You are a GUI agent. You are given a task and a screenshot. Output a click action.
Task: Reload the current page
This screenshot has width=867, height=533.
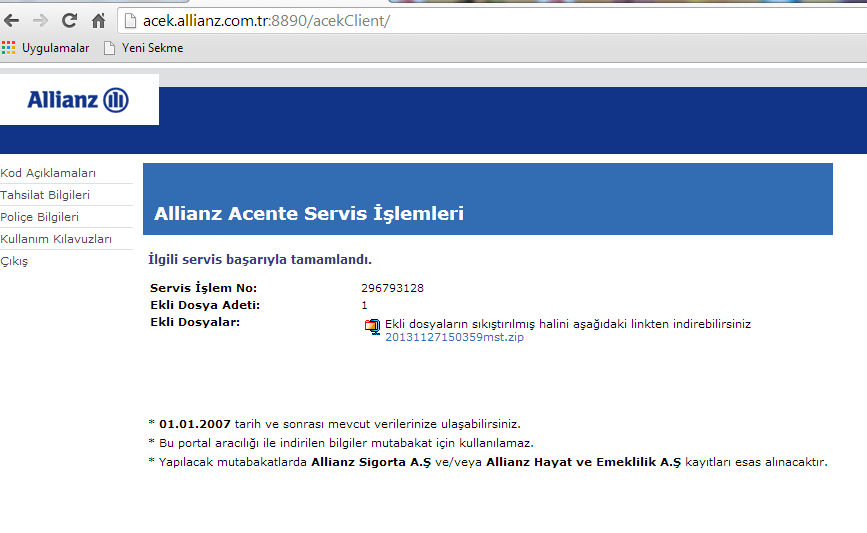pyautogui.click(x=69, y=20)
